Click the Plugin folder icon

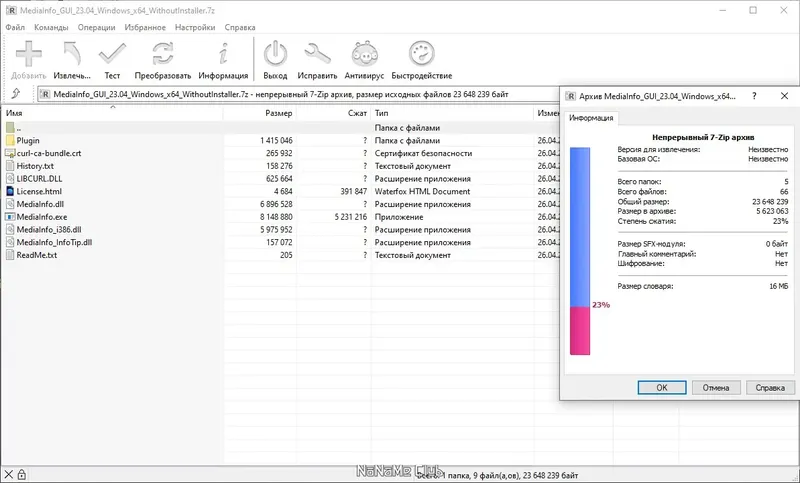click(x=10, y=140)
